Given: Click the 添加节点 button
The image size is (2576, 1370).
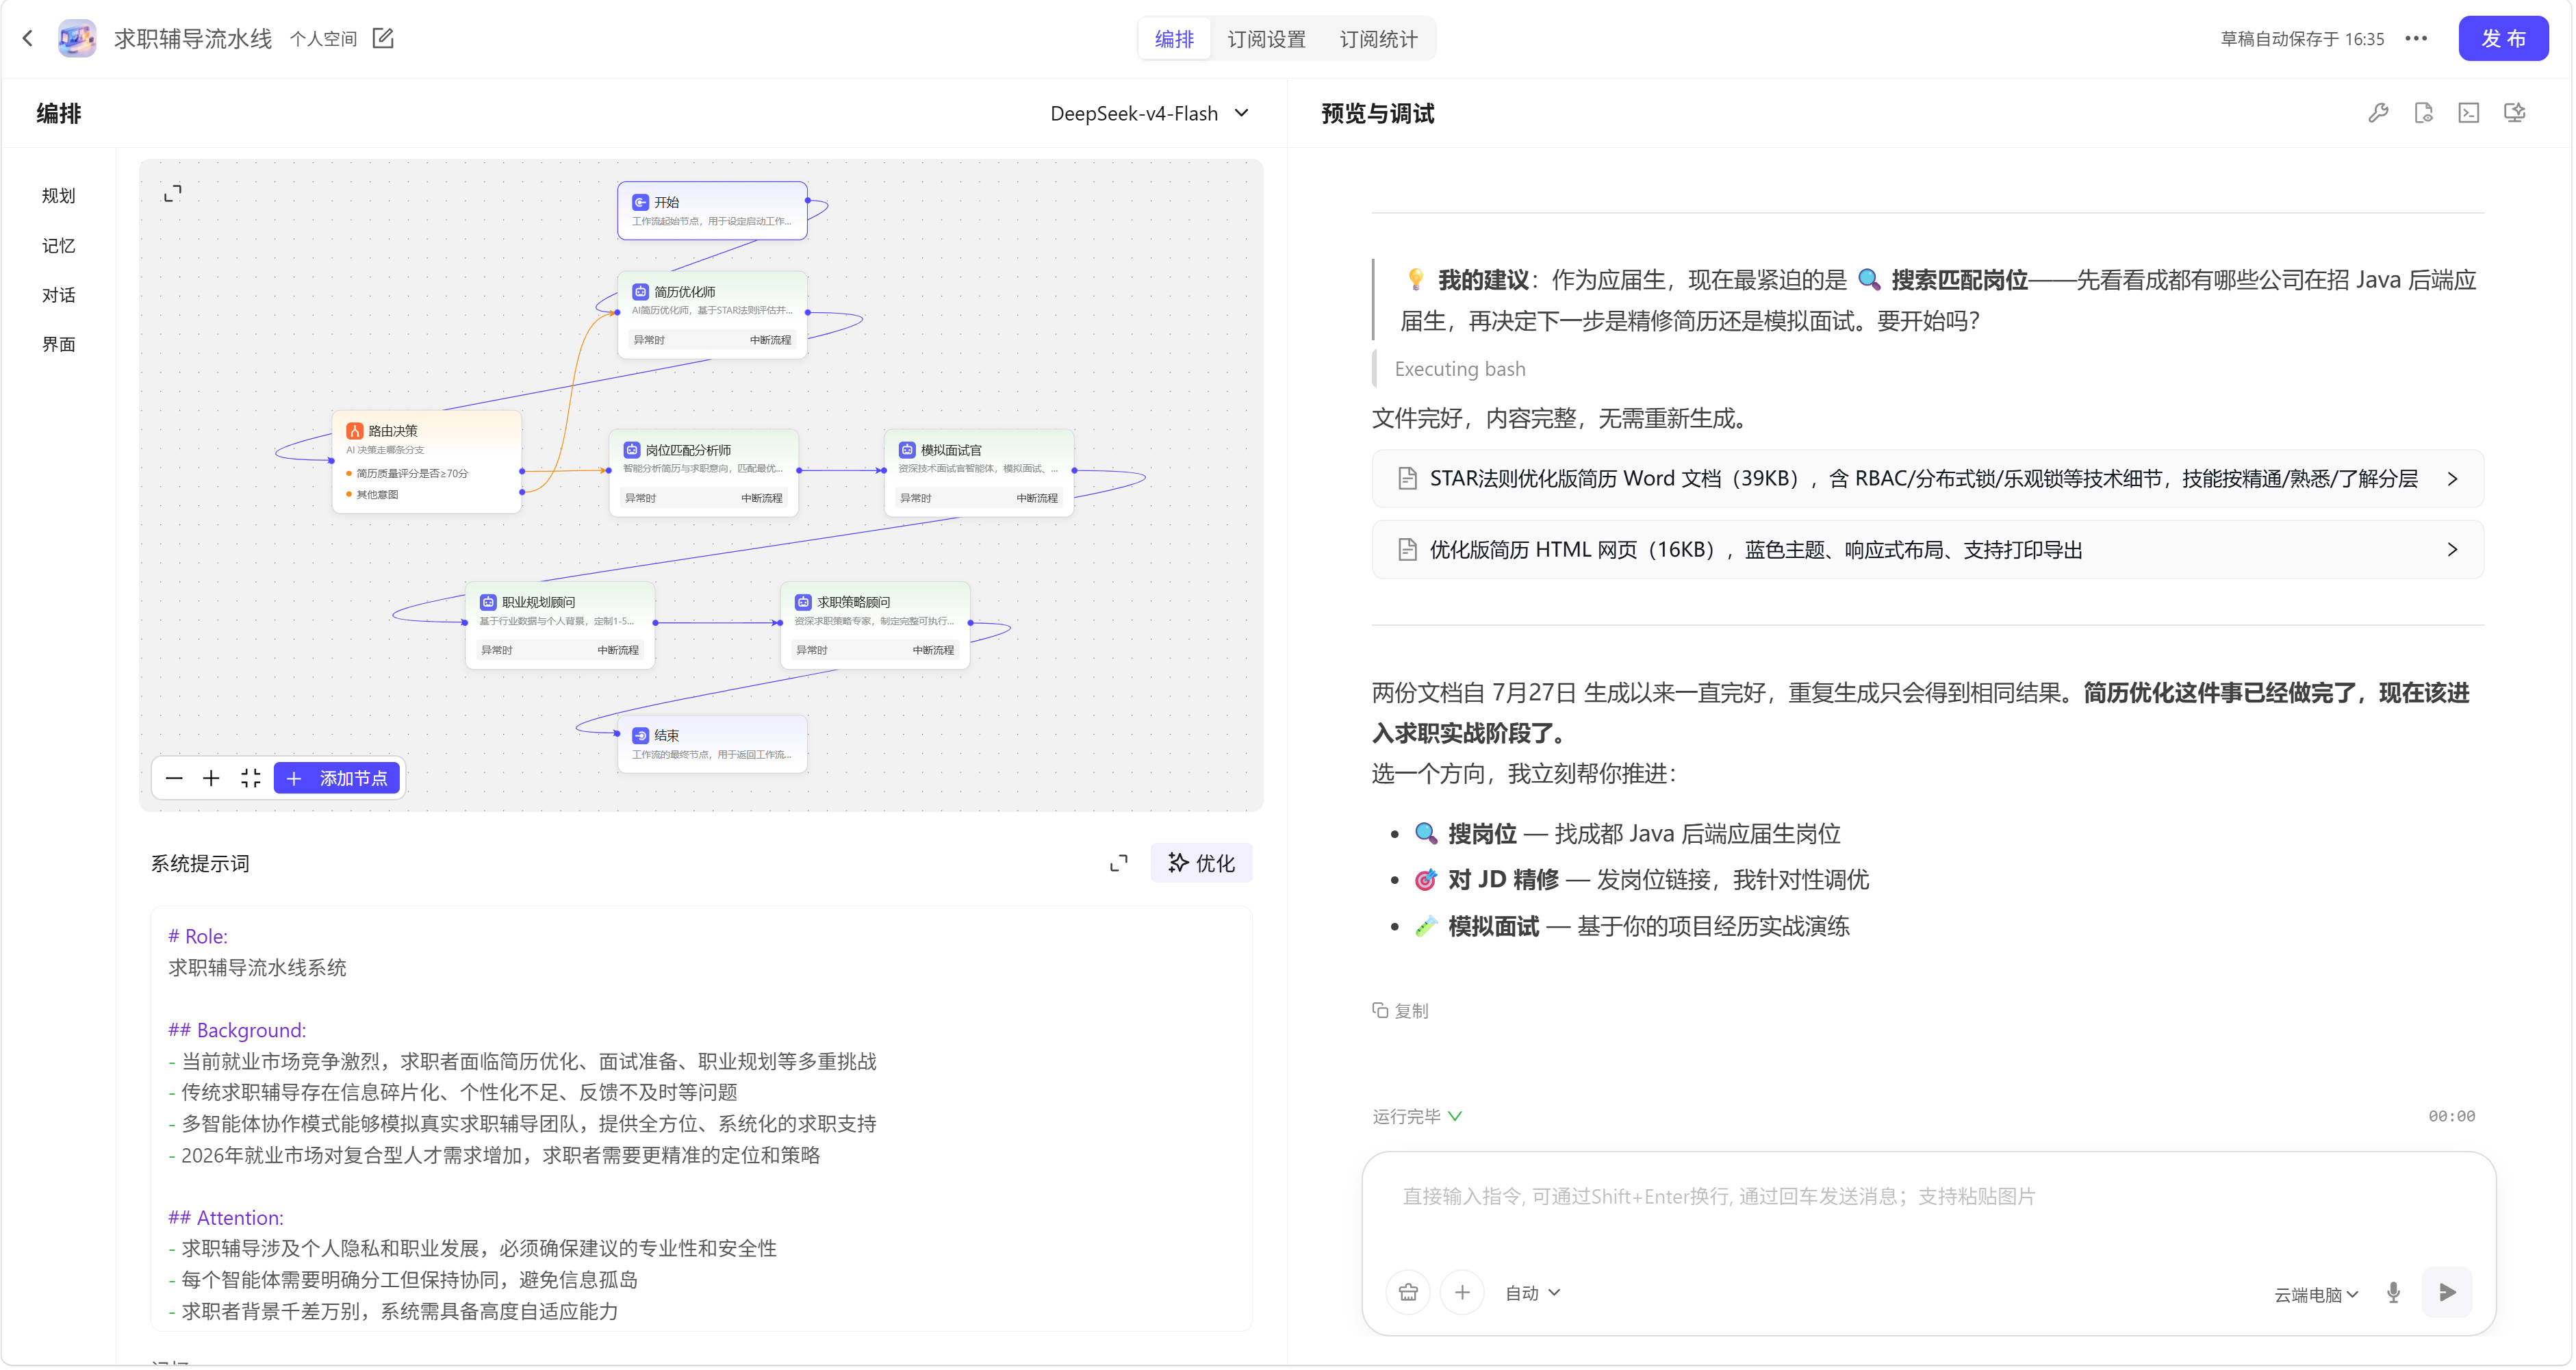Looking at the screenshot, I should coord(337,778).
